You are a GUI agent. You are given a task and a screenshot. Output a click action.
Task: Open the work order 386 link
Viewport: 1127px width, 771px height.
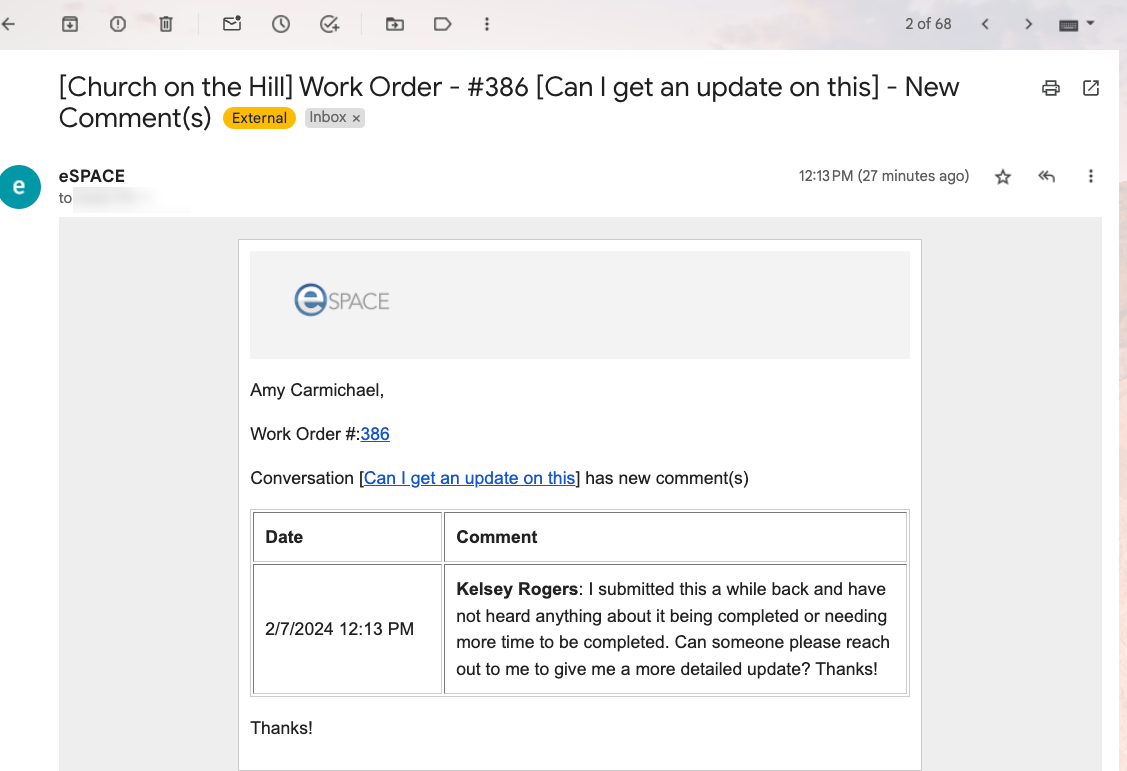(x=375, y=434)
